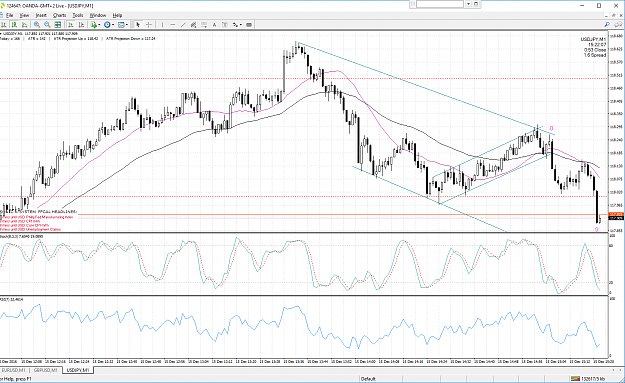
Task: Select the Equidistant Channel tool
Action: [193, 25]
